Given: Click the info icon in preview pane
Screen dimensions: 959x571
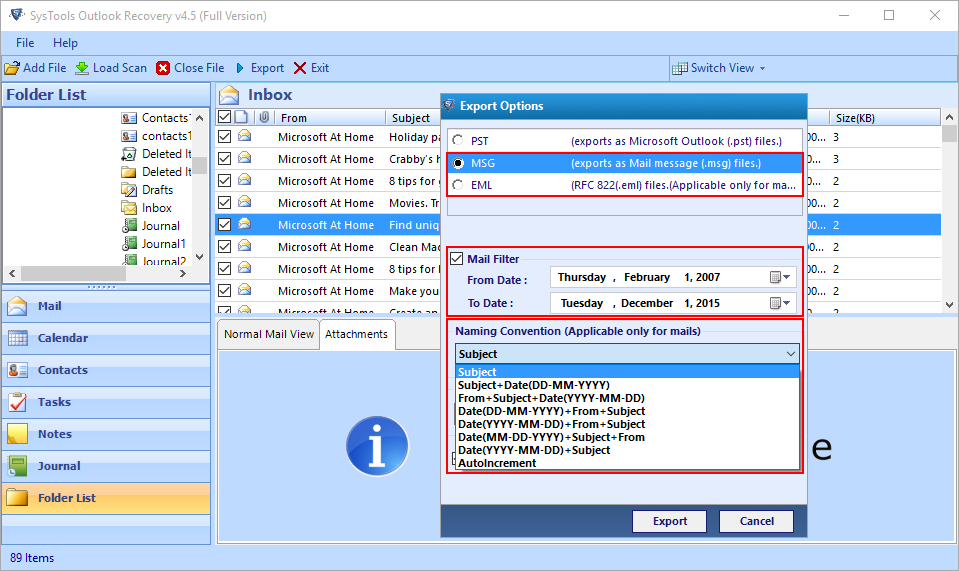Looking at the screenshot, I should [x=377, y=446].
